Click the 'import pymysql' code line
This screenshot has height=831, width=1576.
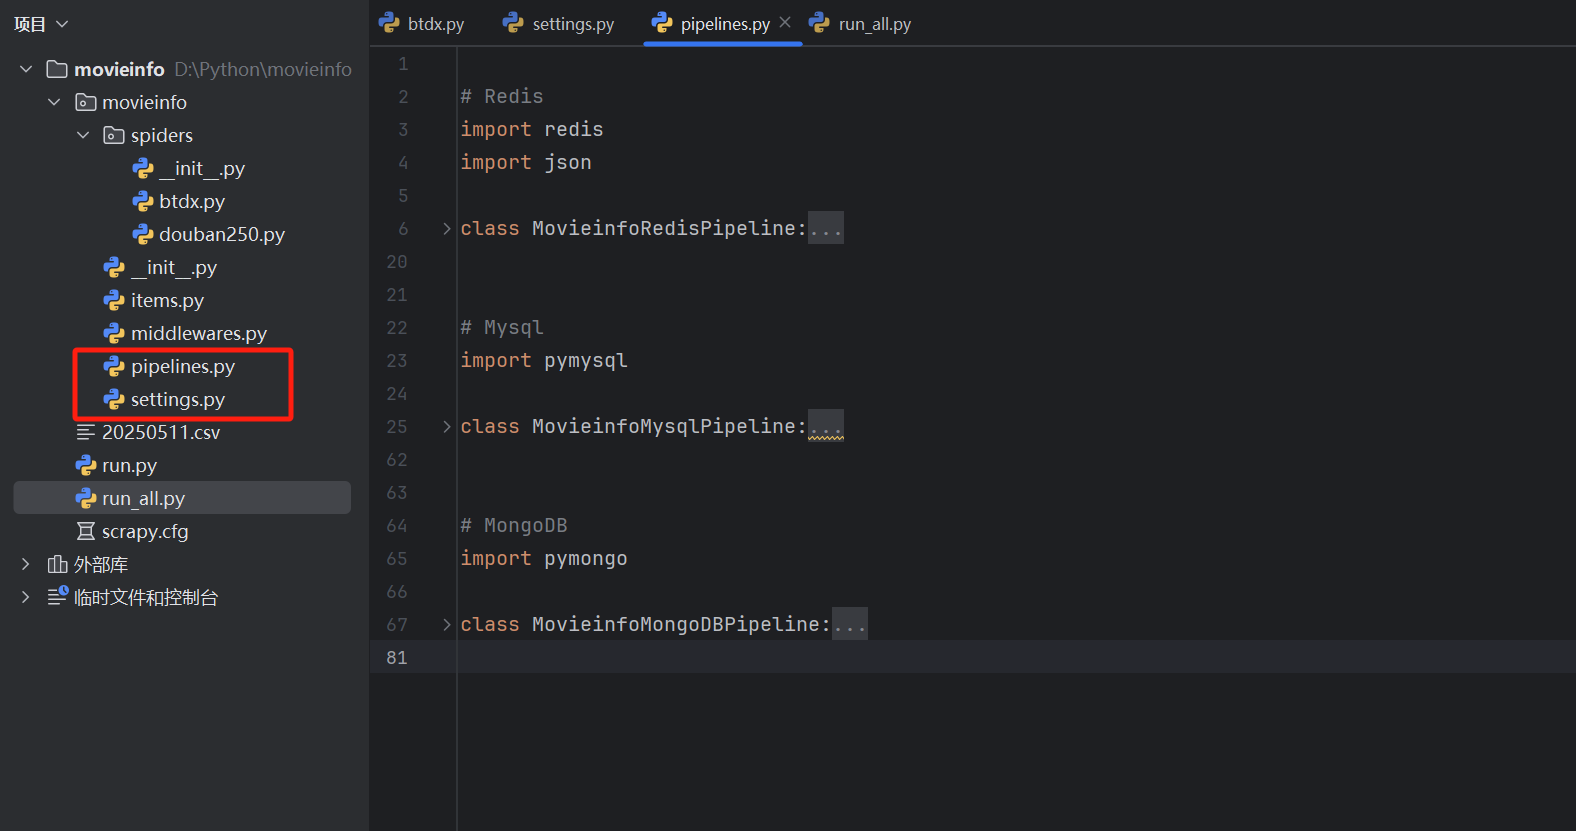(544, 360)
